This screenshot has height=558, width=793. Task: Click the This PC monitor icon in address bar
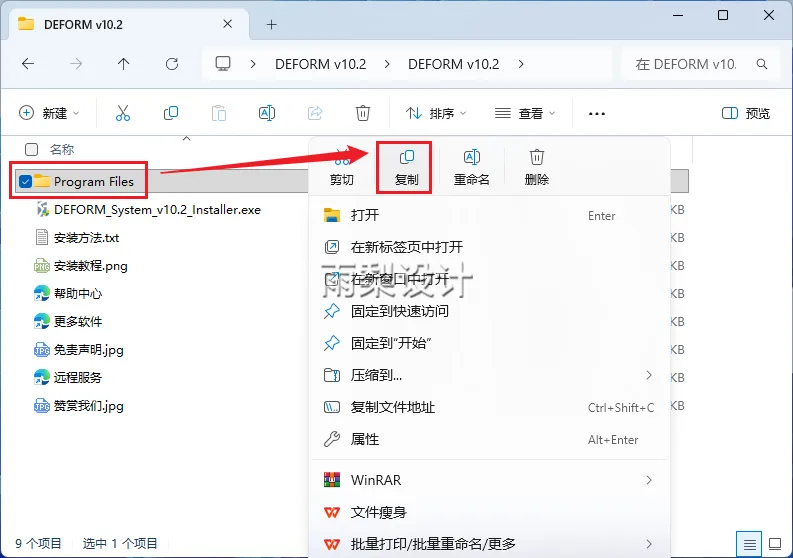(x=223, y=64)
